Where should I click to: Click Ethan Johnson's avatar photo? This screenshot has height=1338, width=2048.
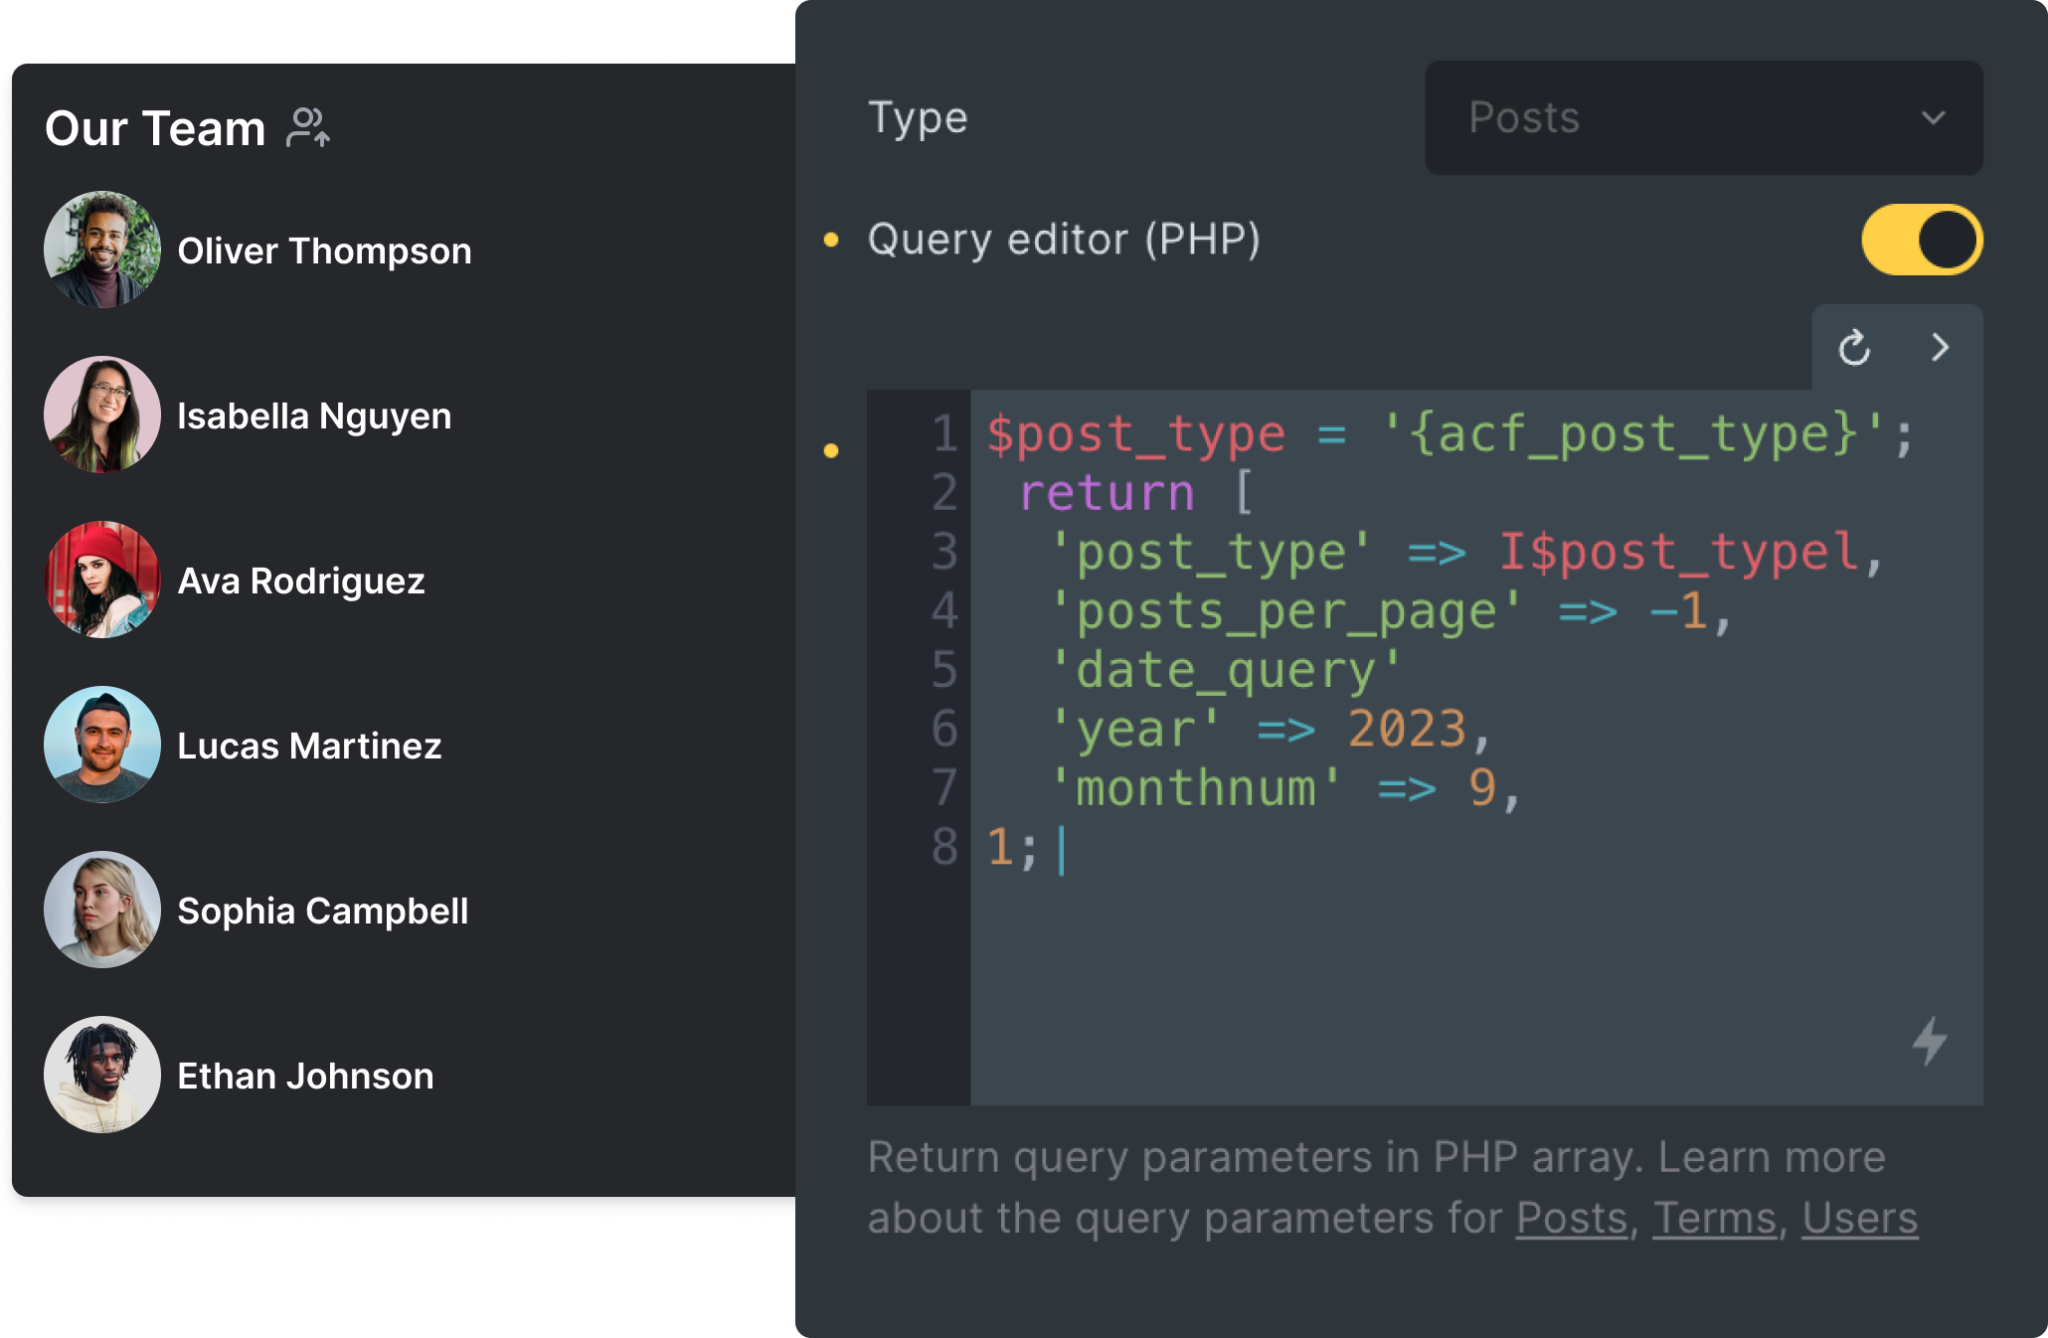[102, 1075]
